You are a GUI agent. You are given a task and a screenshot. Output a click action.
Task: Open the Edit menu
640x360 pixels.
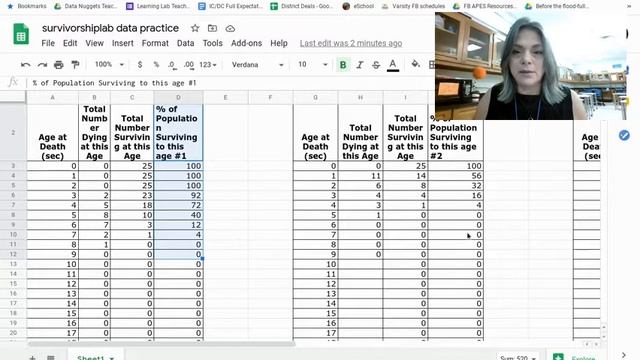click(70, 43)
